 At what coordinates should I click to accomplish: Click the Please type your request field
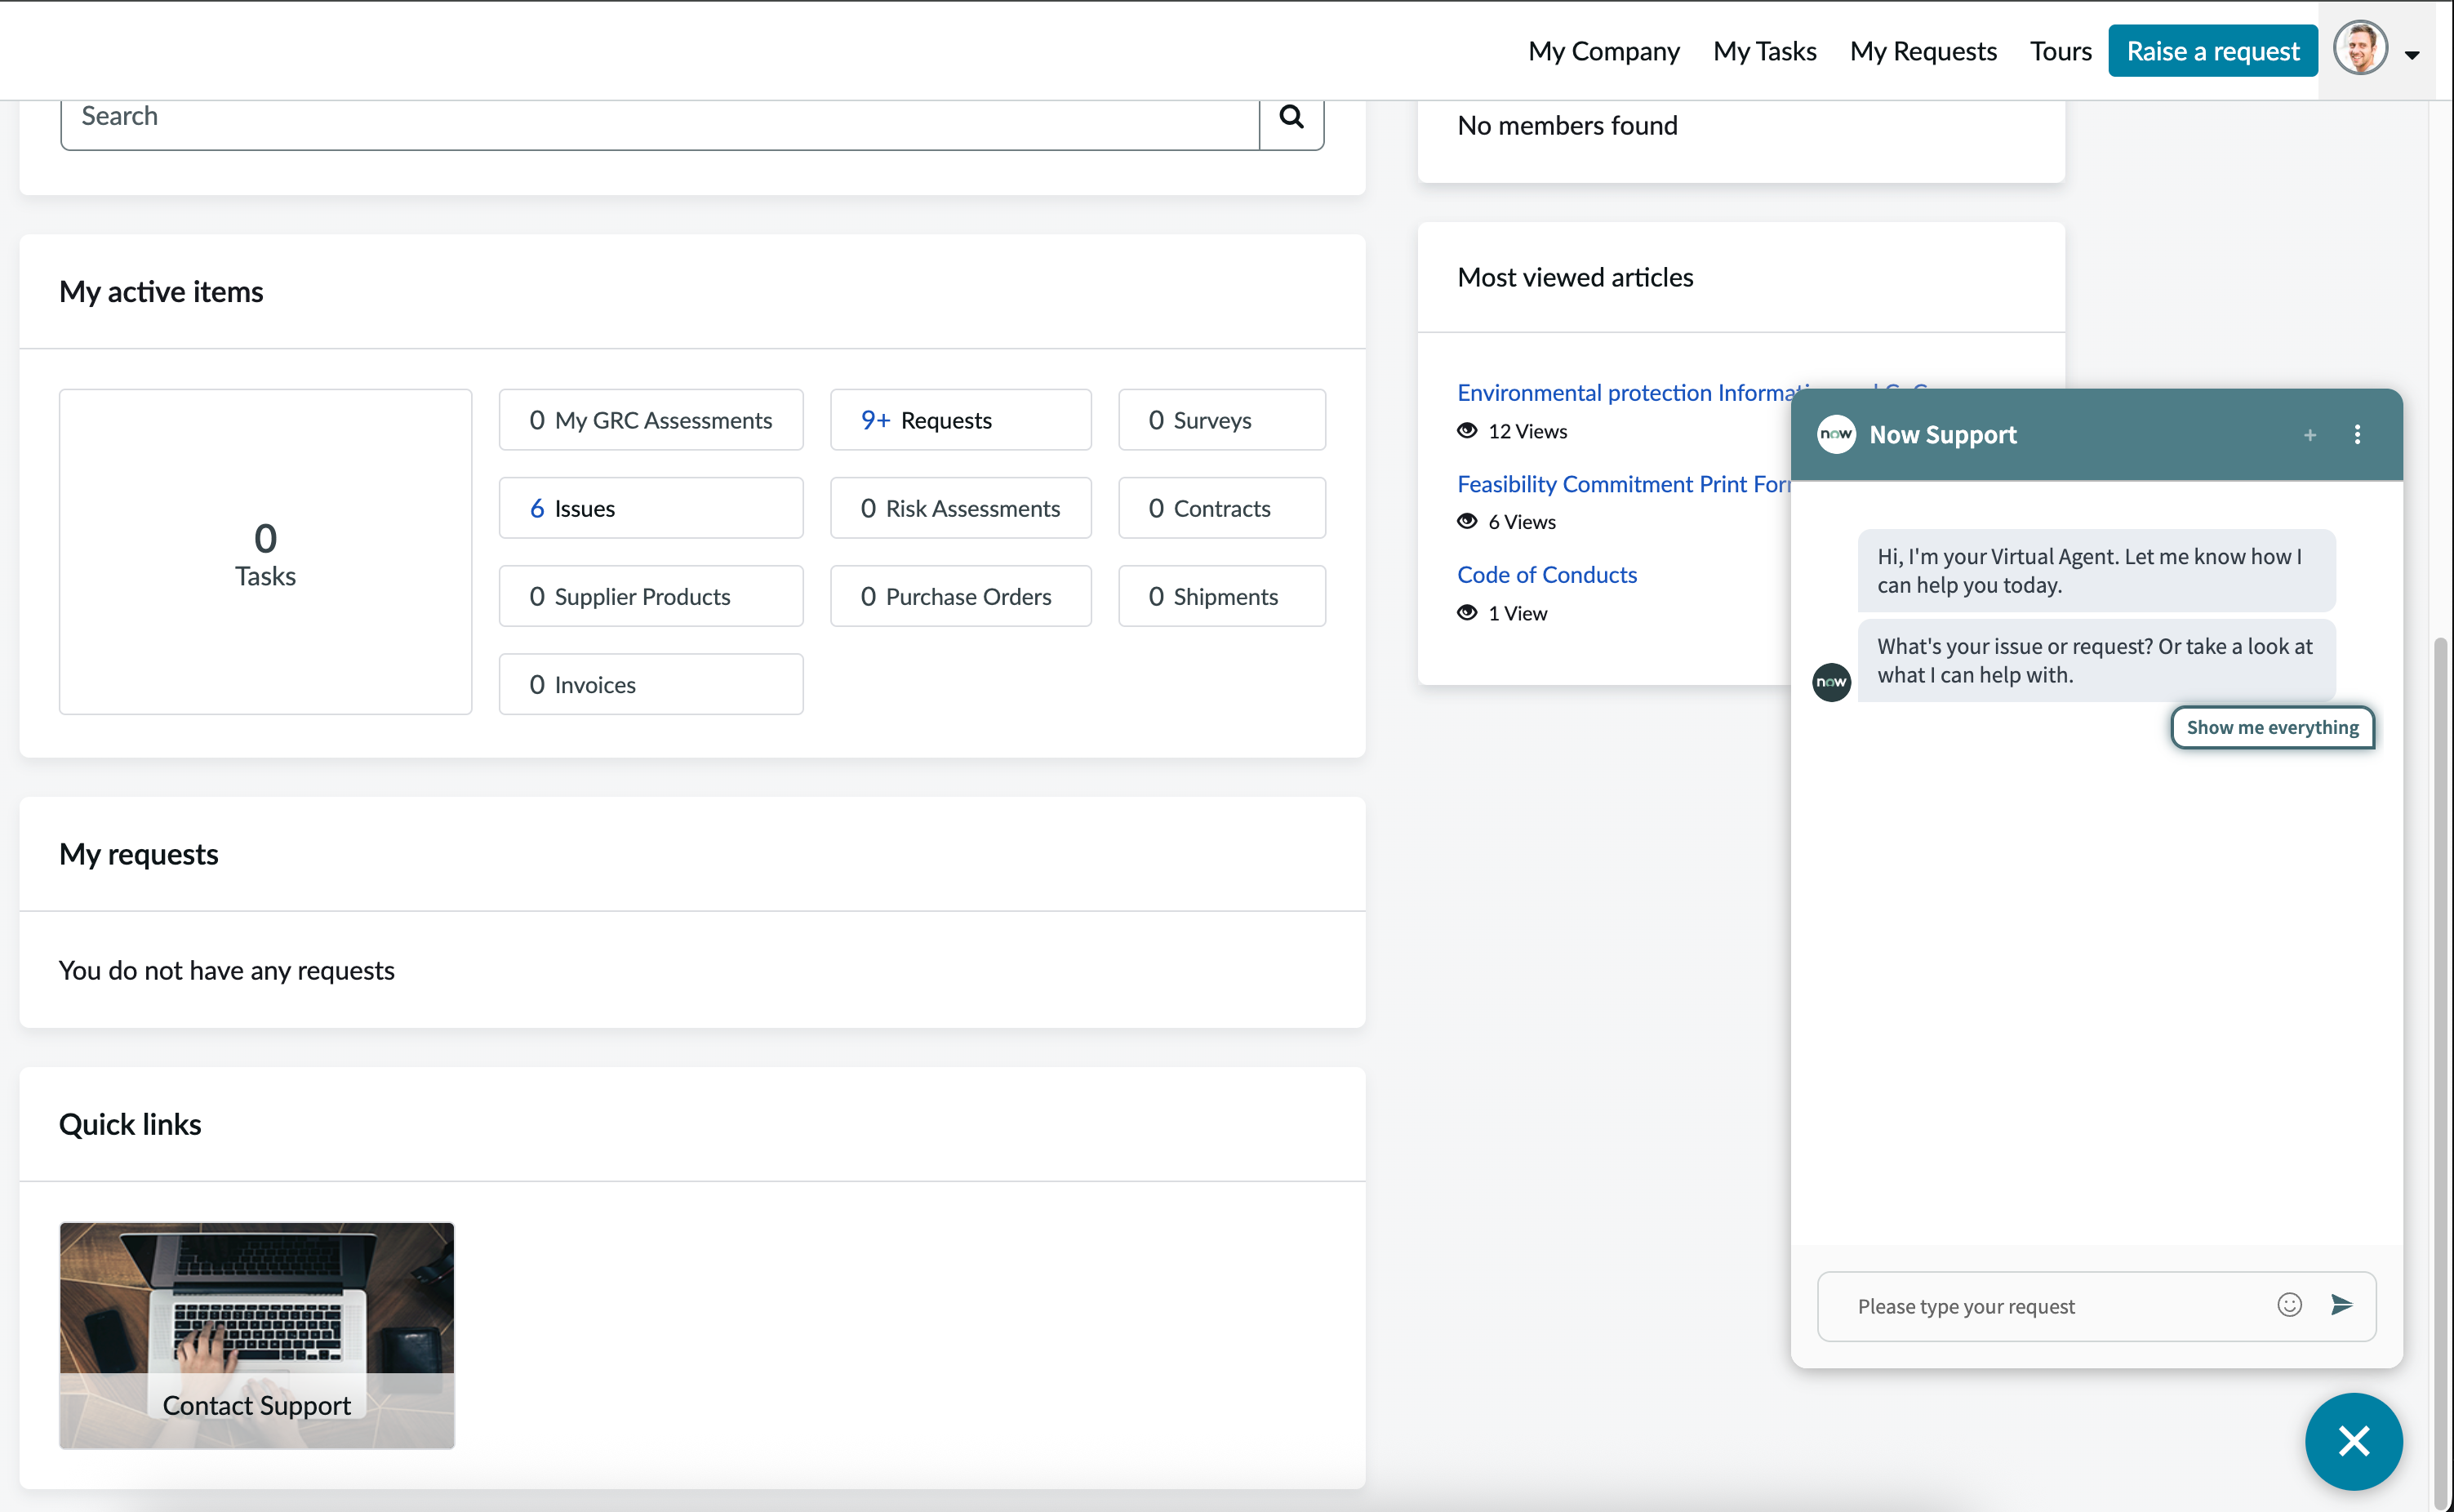point(2060,1306)
